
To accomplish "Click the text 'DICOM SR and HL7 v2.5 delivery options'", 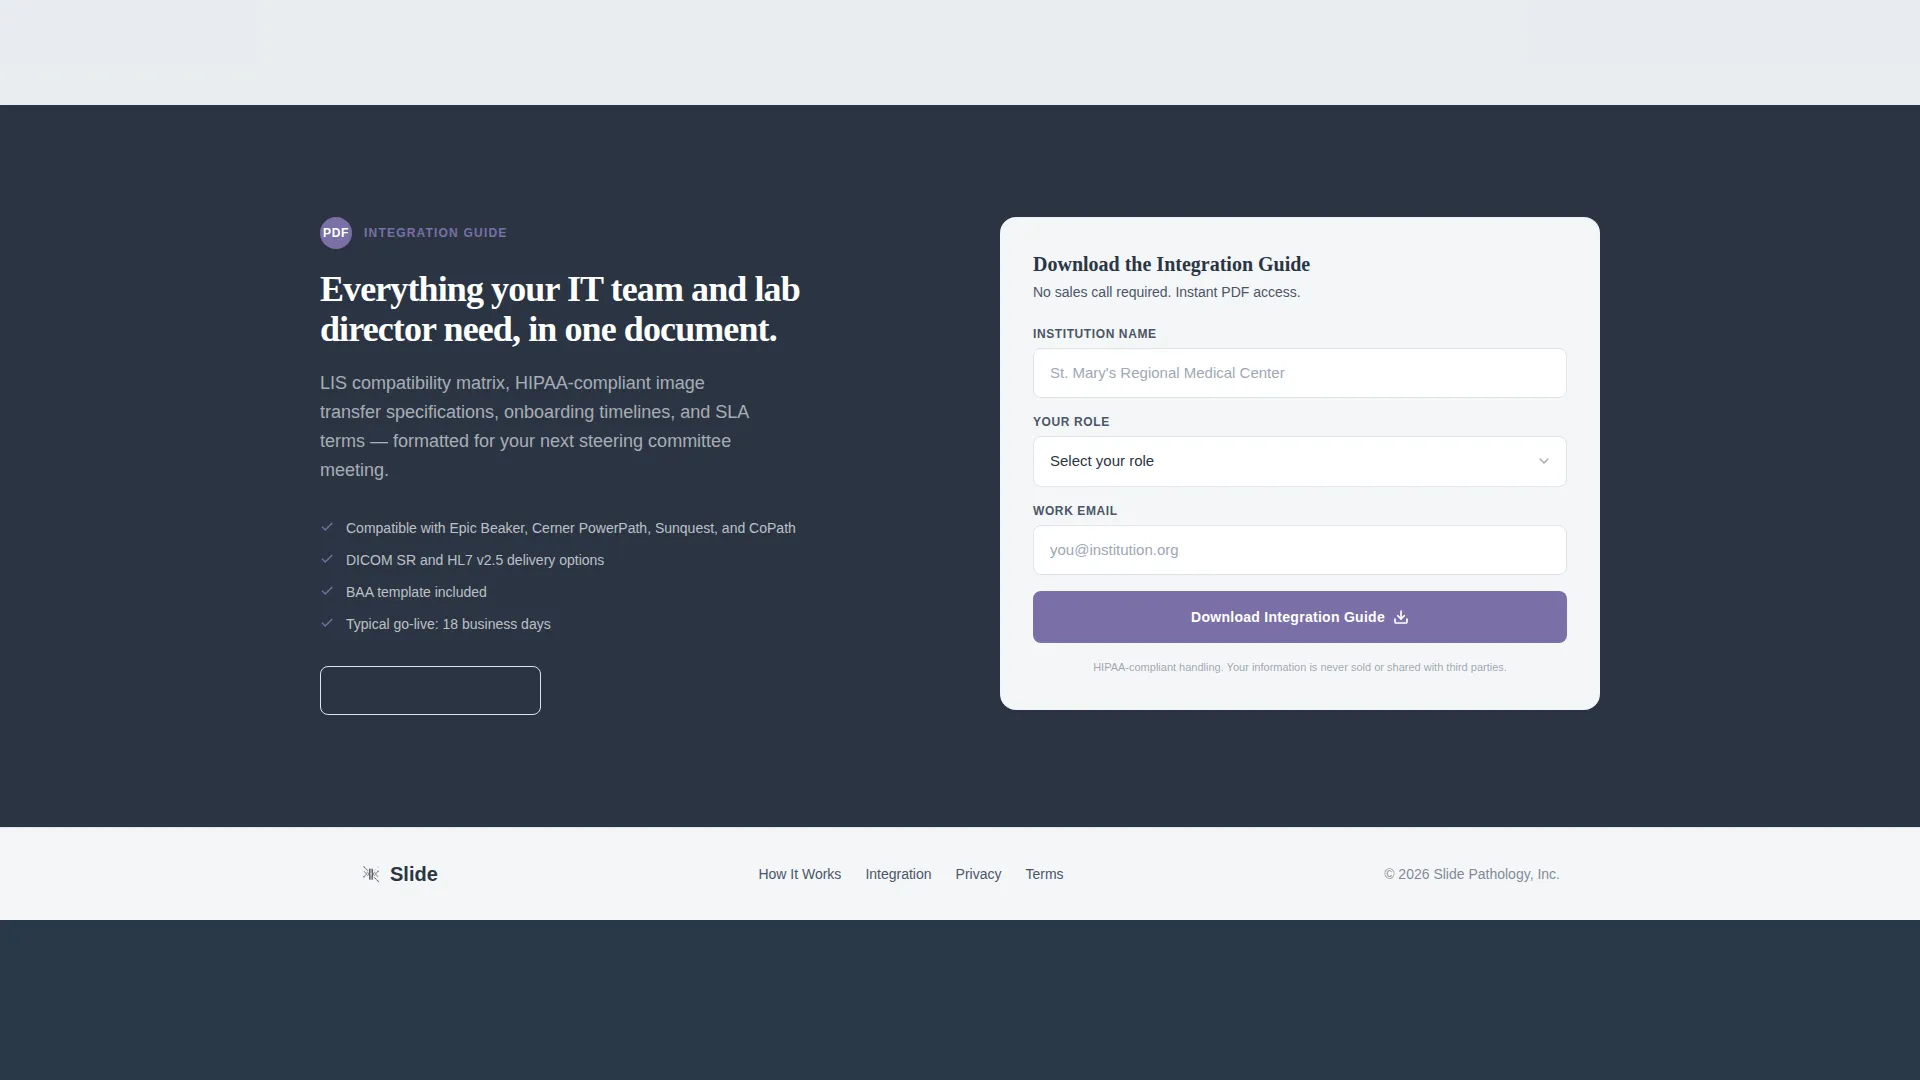I will click(475, 560).
